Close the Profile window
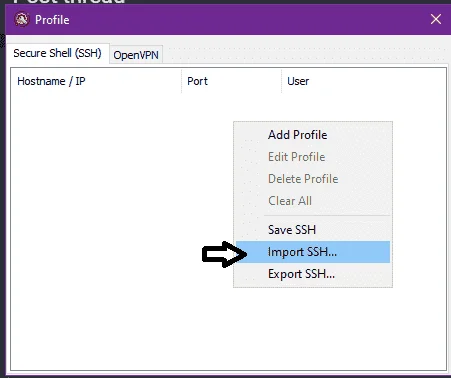This screenshot has height=378, width=451. tap(436, 19)
